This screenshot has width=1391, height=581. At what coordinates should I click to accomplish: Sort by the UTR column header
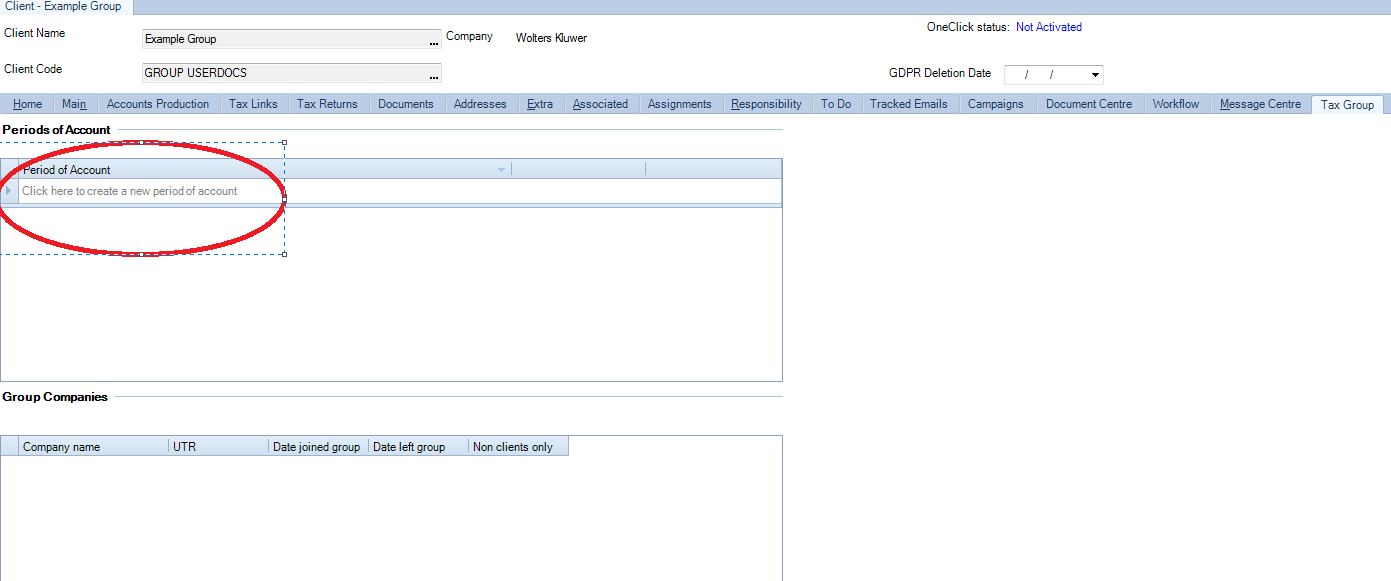coord(218,447)
